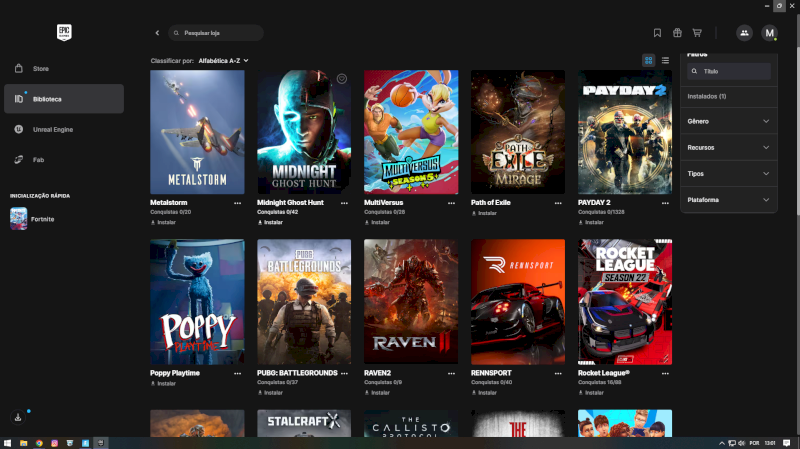Open RENNSPORT more options menu
The width and height of the screenshot is (800, 449).
click(x=558, y=373)
